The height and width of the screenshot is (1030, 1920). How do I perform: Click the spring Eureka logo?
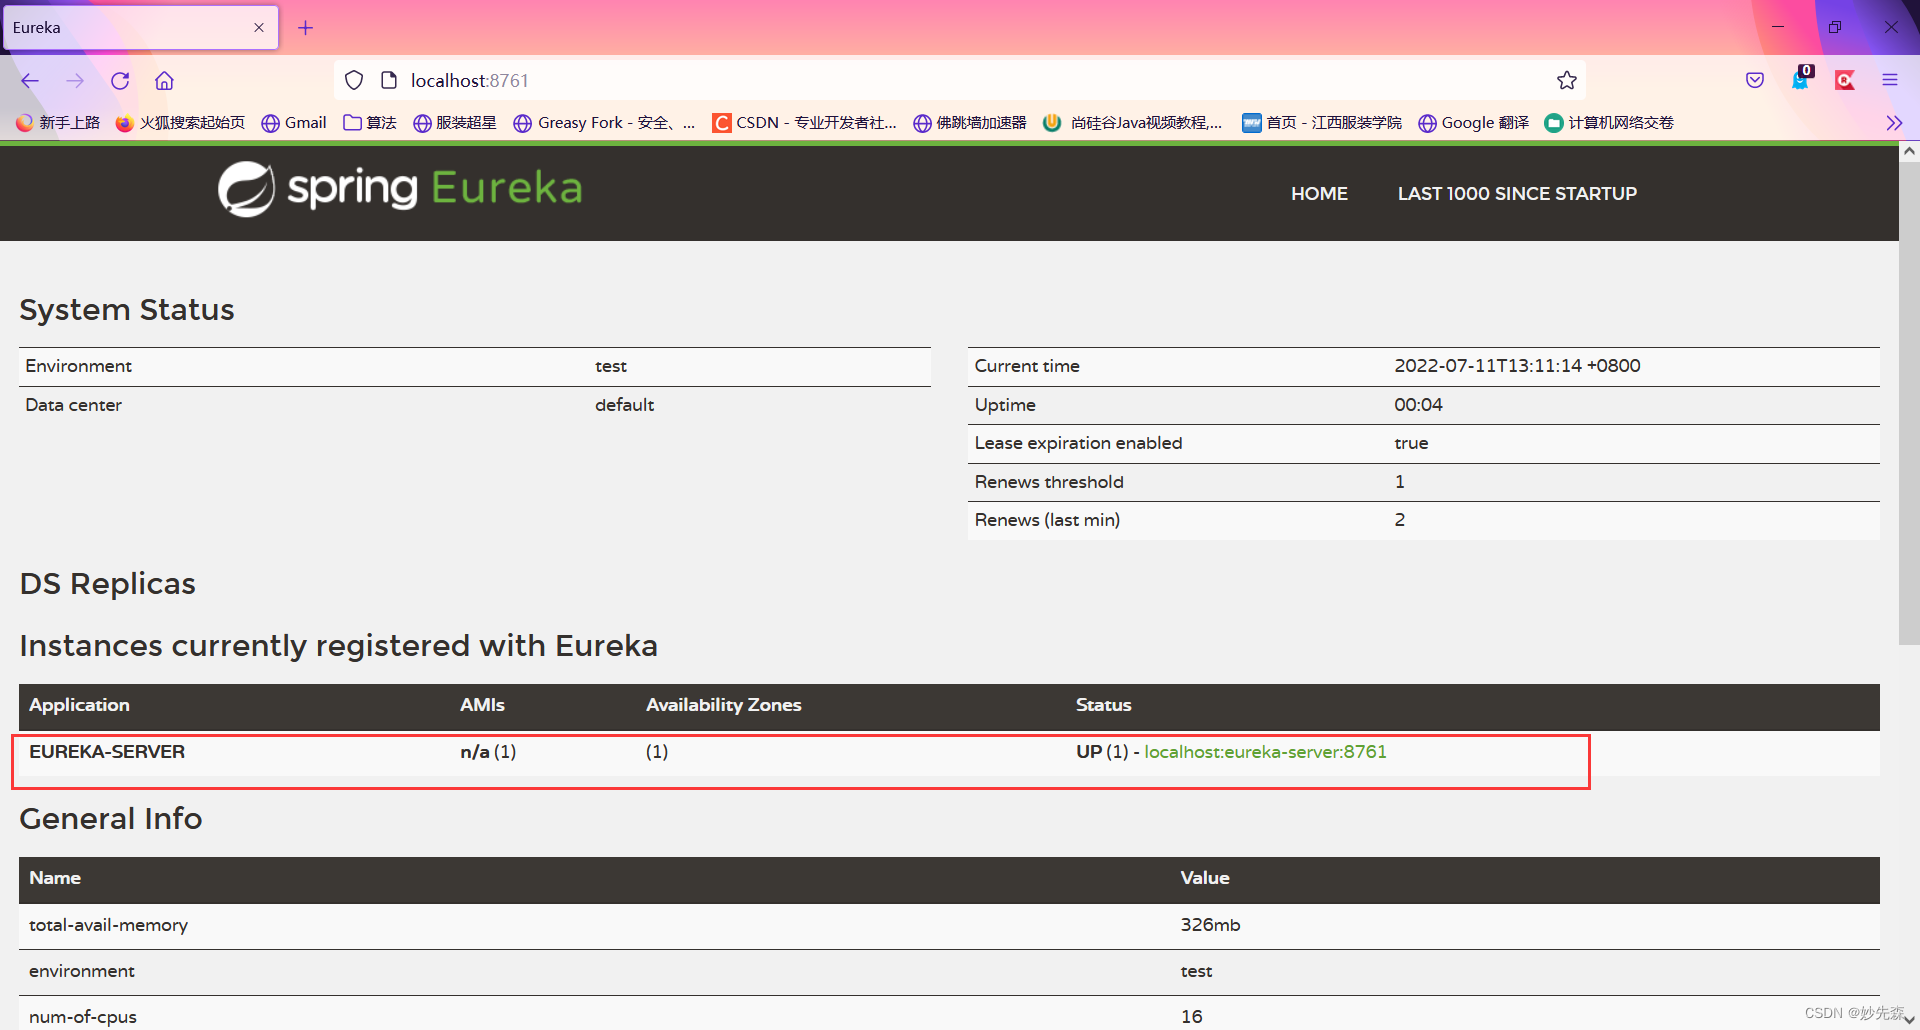(x=400, y=189)
